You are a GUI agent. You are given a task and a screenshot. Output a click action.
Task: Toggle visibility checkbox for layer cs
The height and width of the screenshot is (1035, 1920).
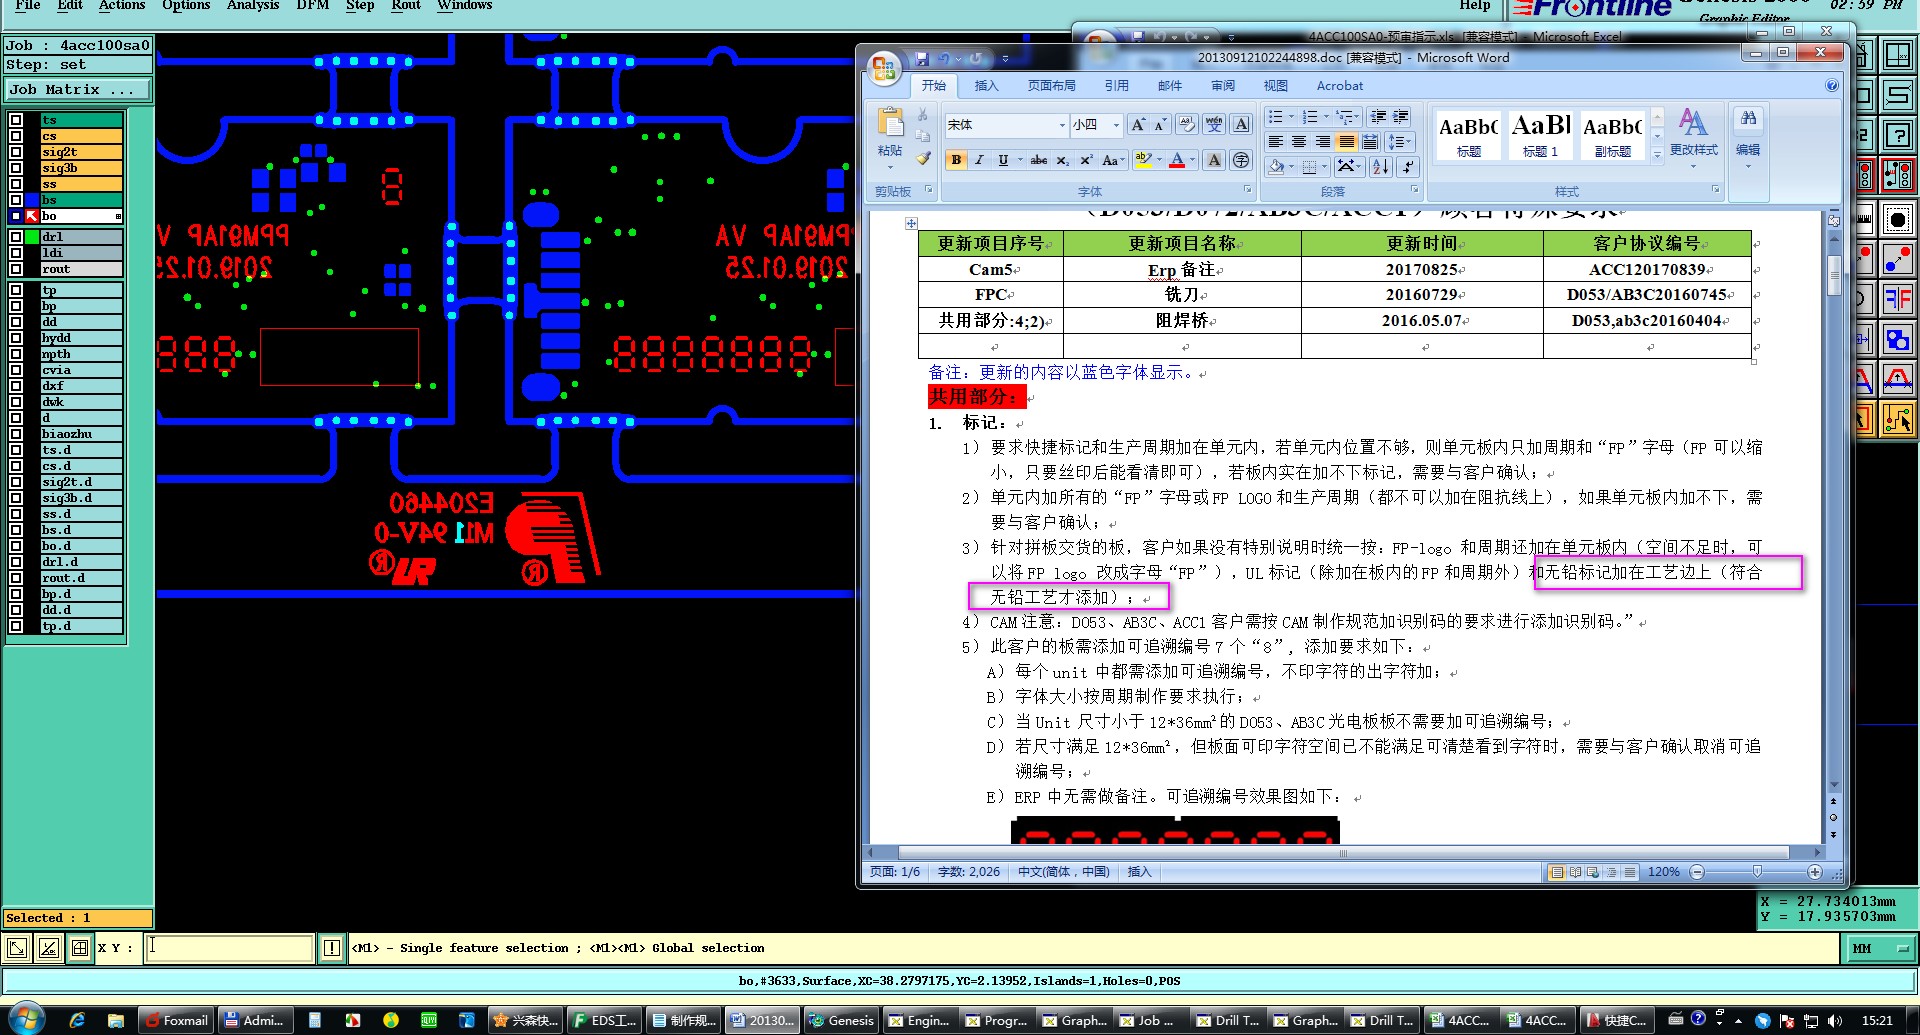16,136
